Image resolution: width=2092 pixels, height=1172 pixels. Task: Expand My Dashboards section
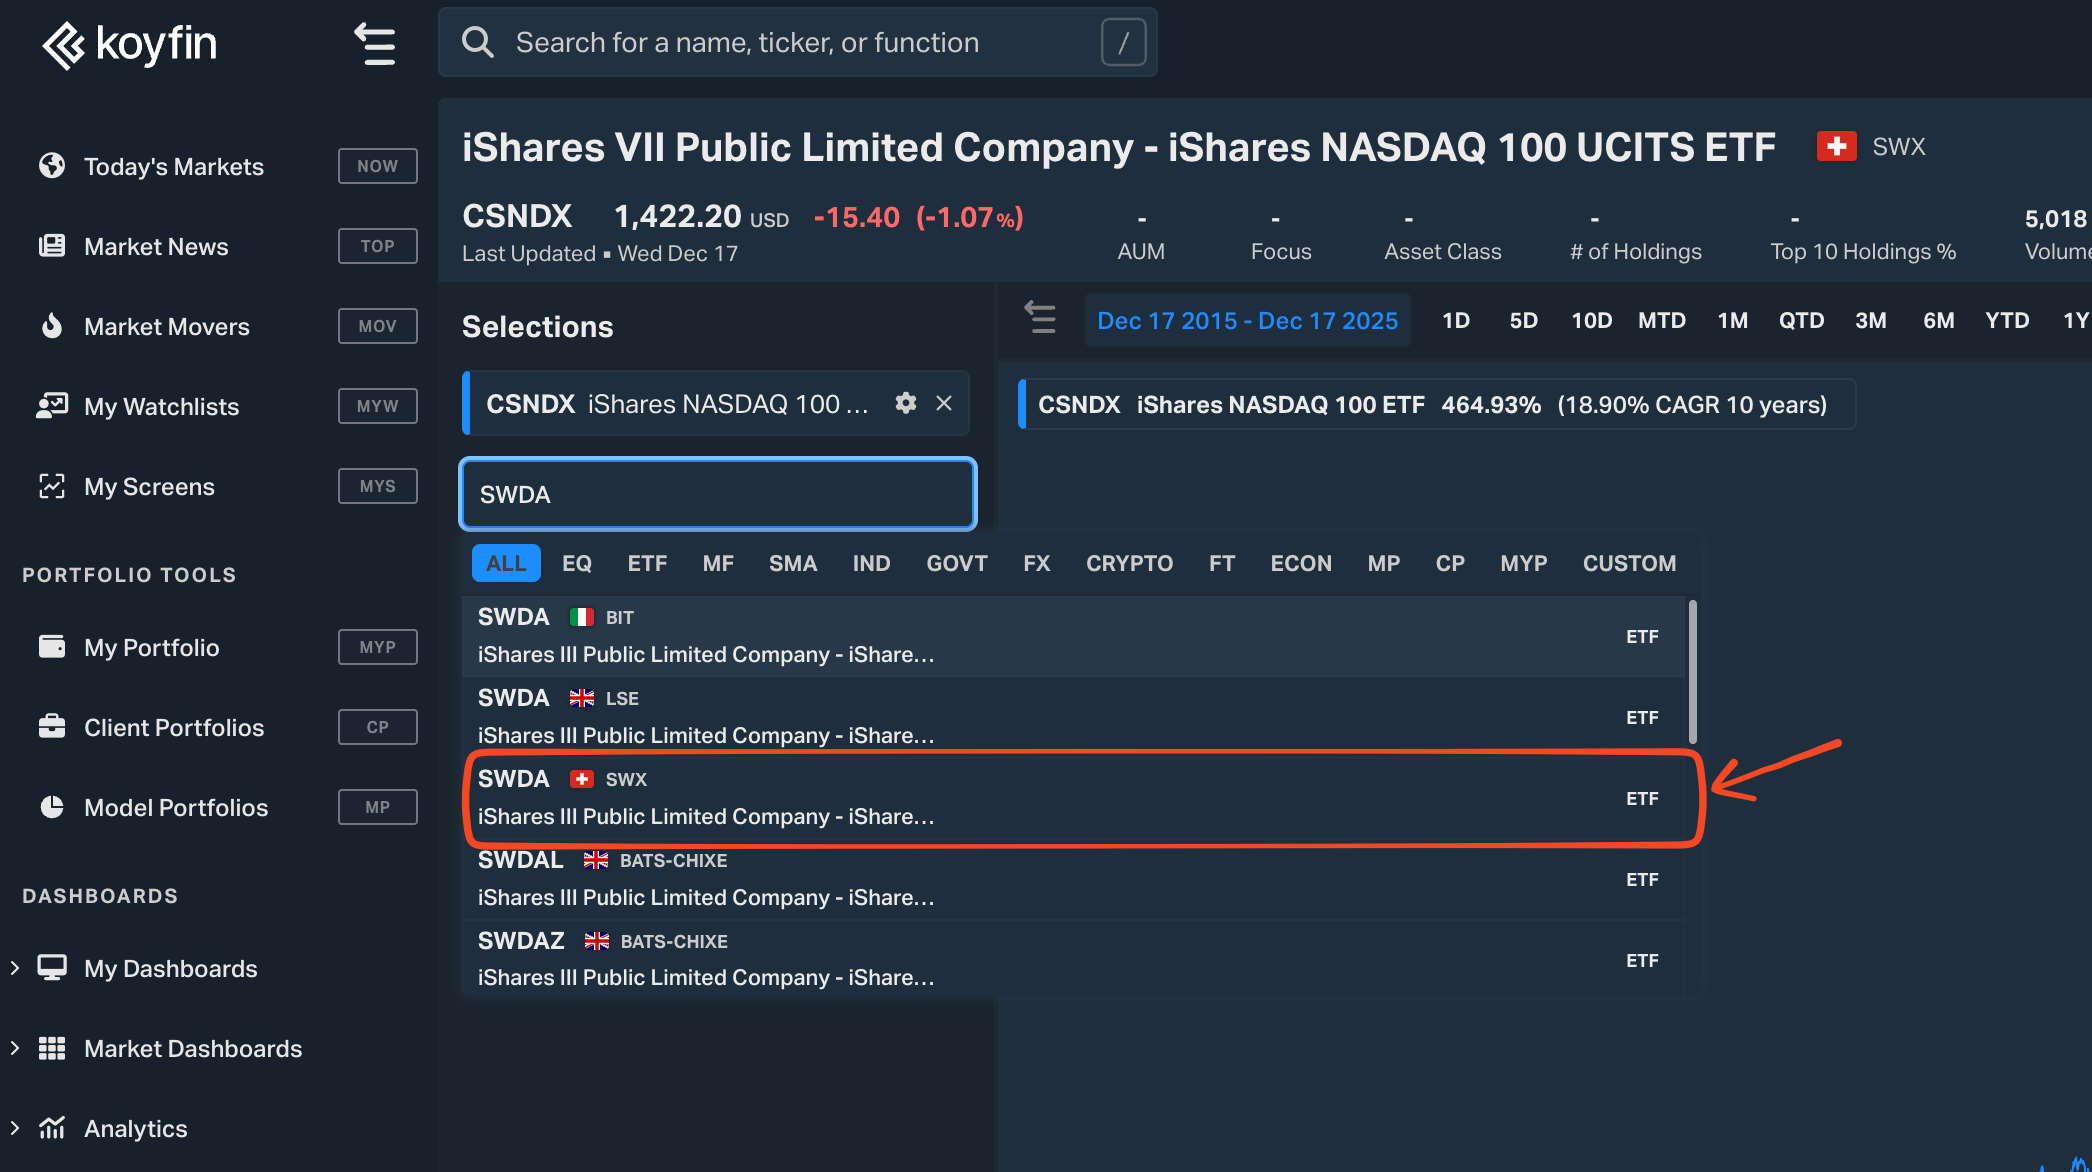click(x=15, y=968)
